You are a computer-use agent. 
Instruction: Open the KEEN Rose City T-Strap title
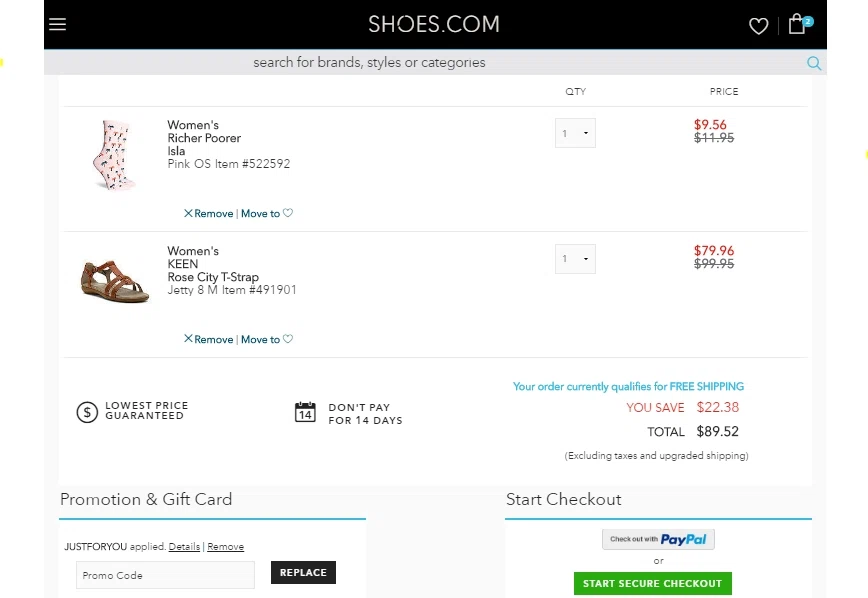tap(213, 264)
